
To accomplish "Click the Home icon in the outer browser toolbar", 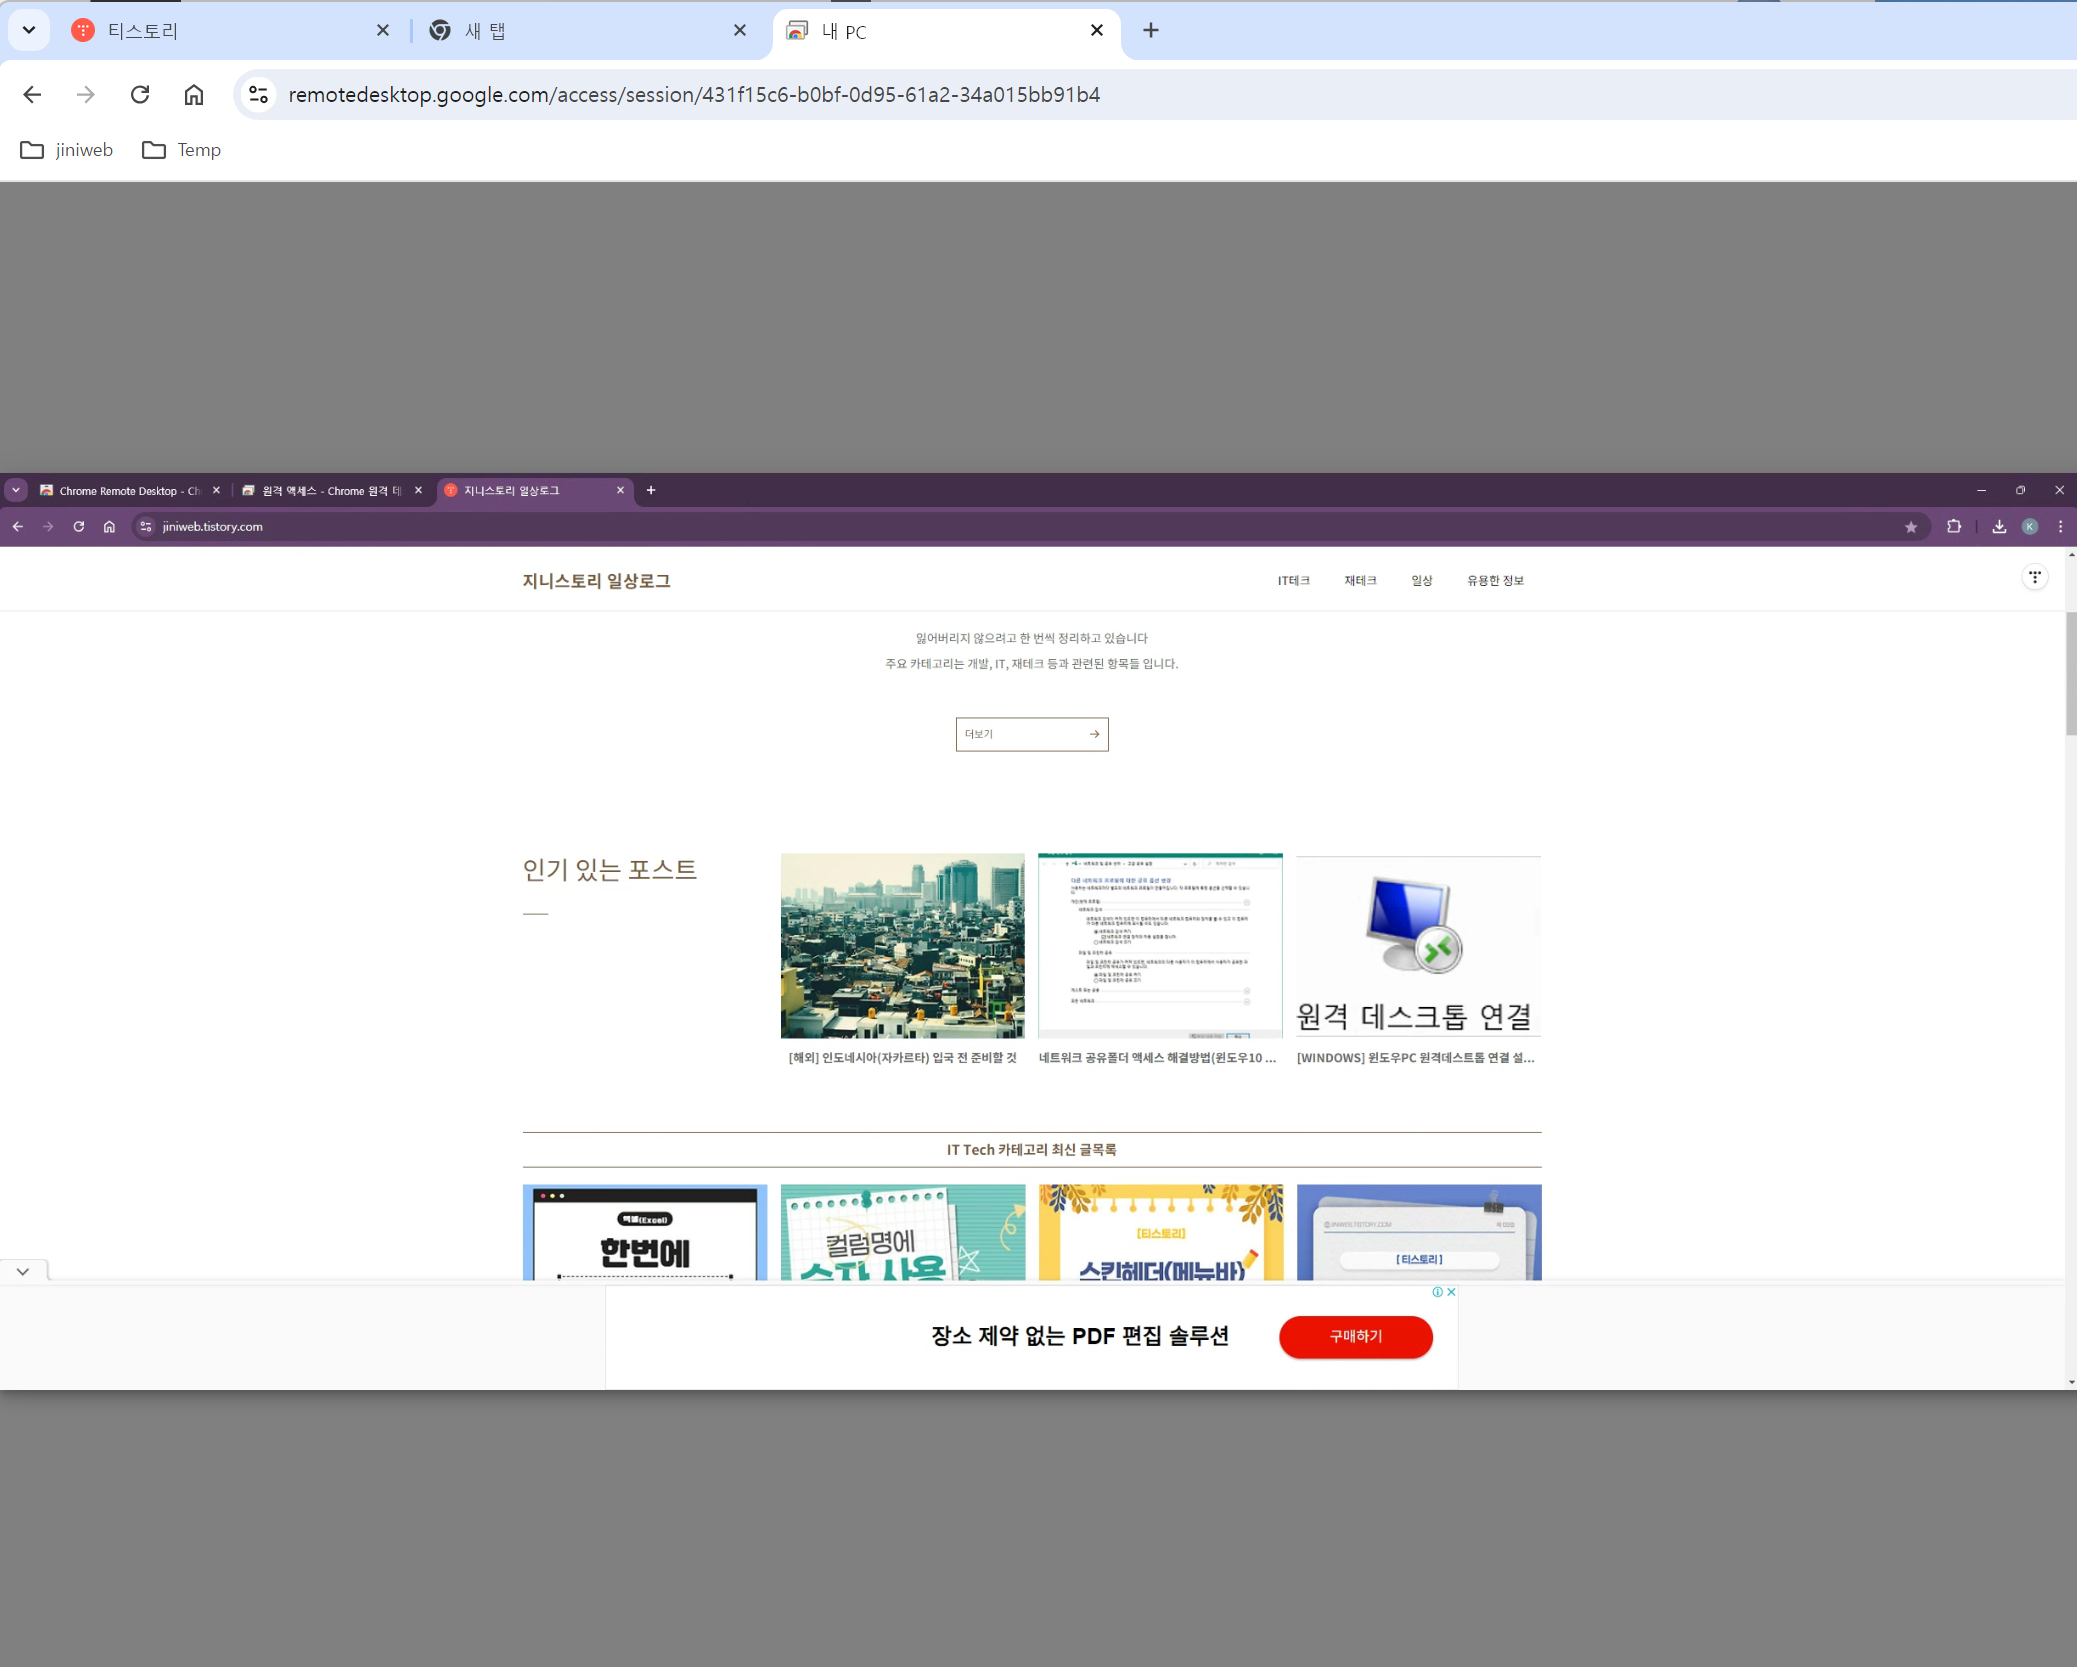I will click(x=193, y=94).
